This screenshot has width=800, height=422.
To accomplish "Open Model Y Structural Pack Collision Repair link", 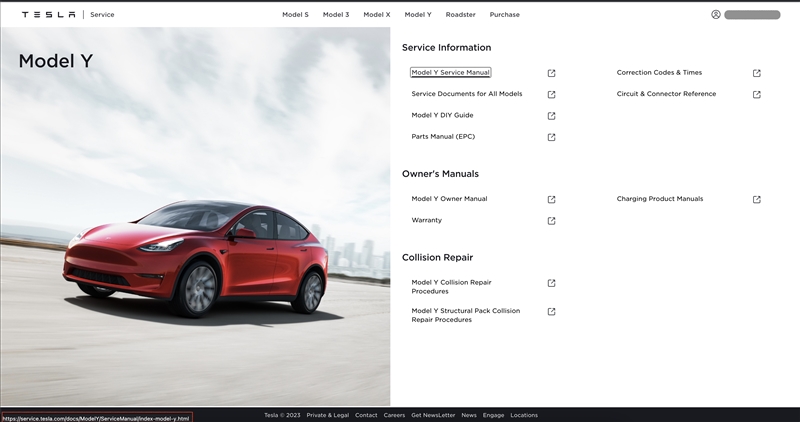I will (x=465, y=315).
